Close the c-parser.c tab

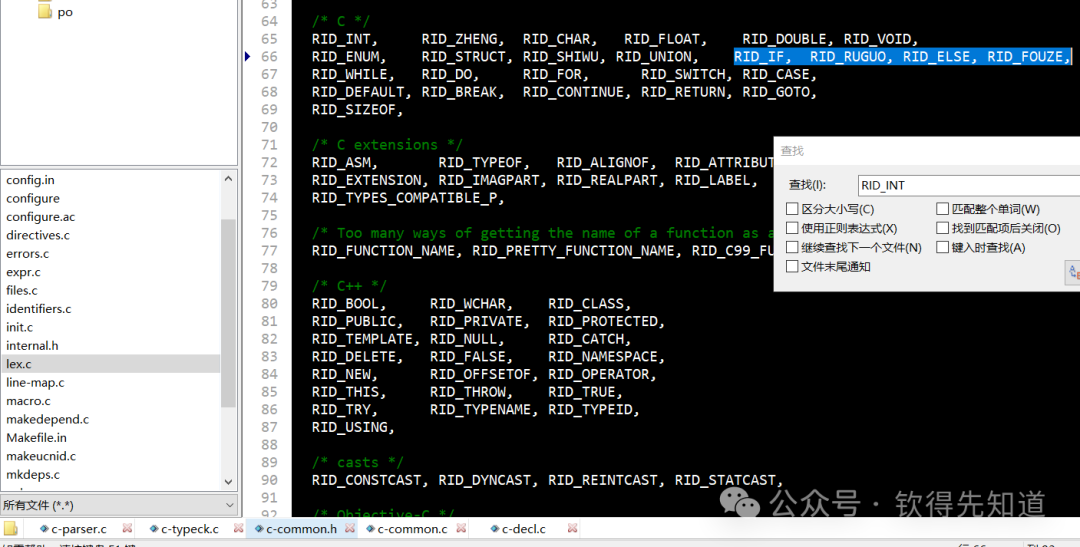tap(127, 528)
